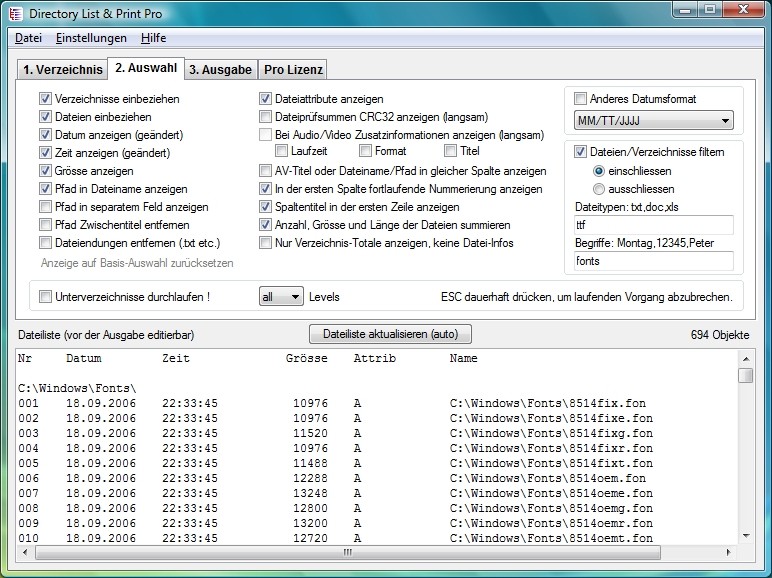Check Nur Verzeichnis-Totale anzeigen
The height and width of the screenshot is (578, 772).
[x=265, y=243]
